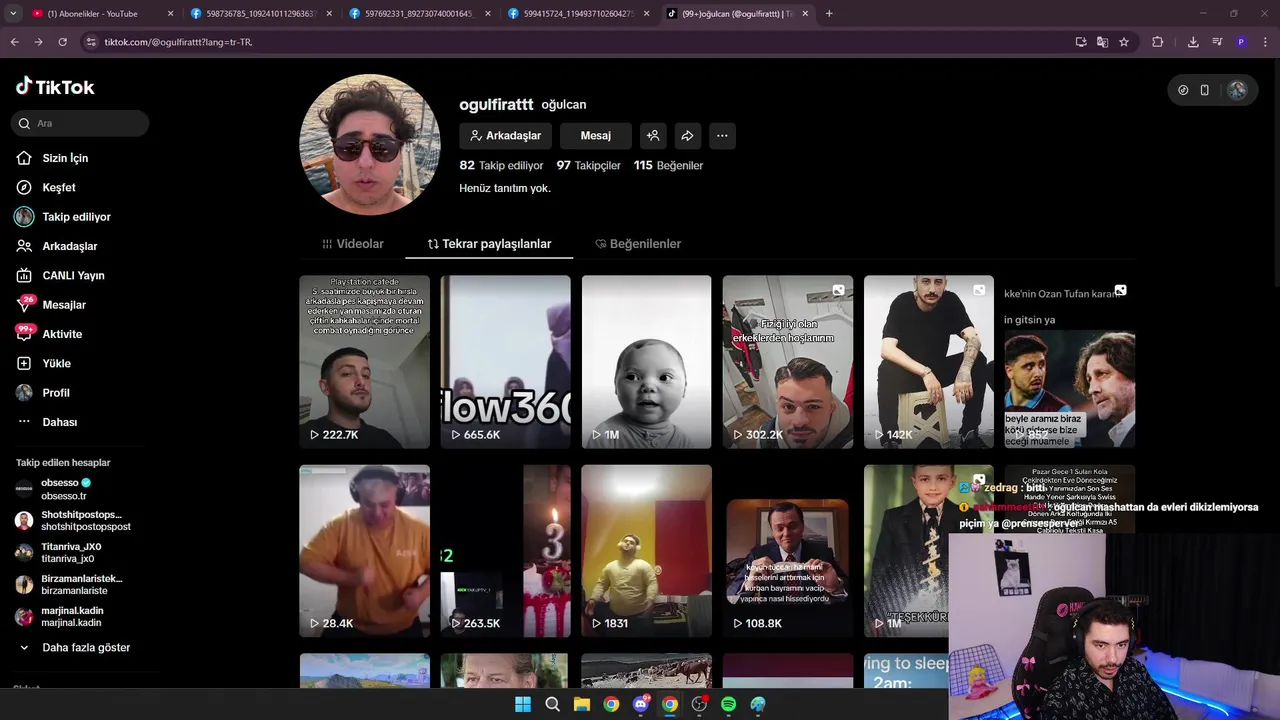Switch to the Videolar tab

tap(353, 244)
